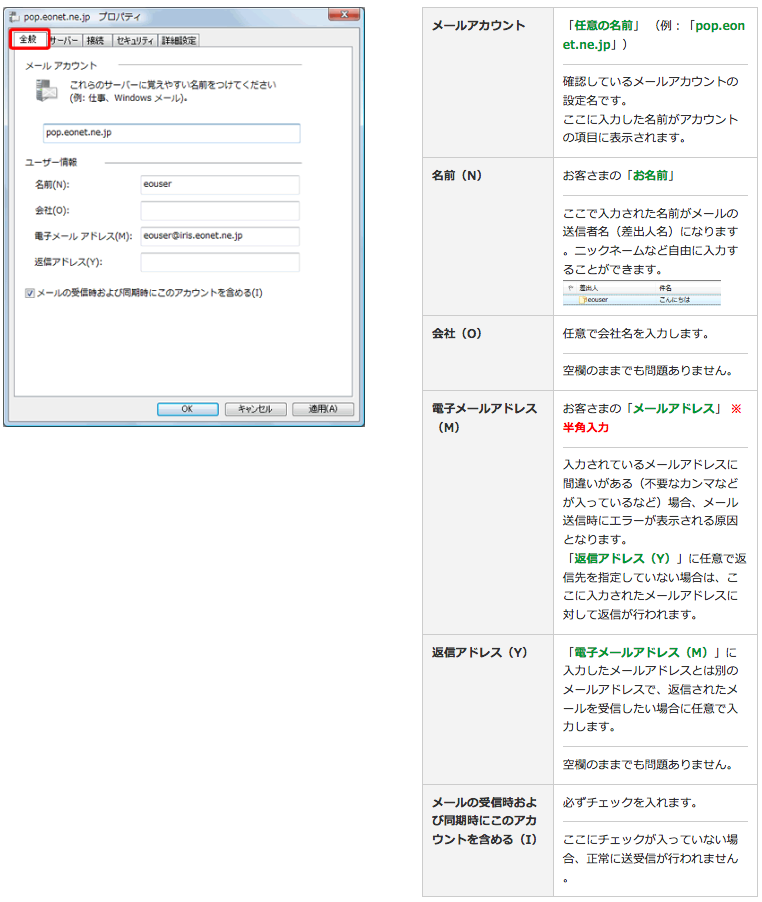
Task: Open the 接続 tab
Action: [95, 40]
